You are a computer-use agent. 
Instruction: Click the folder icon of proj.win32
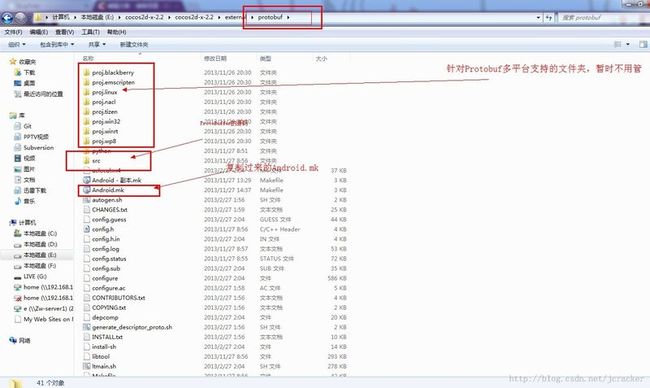click(x=86, y=121)
